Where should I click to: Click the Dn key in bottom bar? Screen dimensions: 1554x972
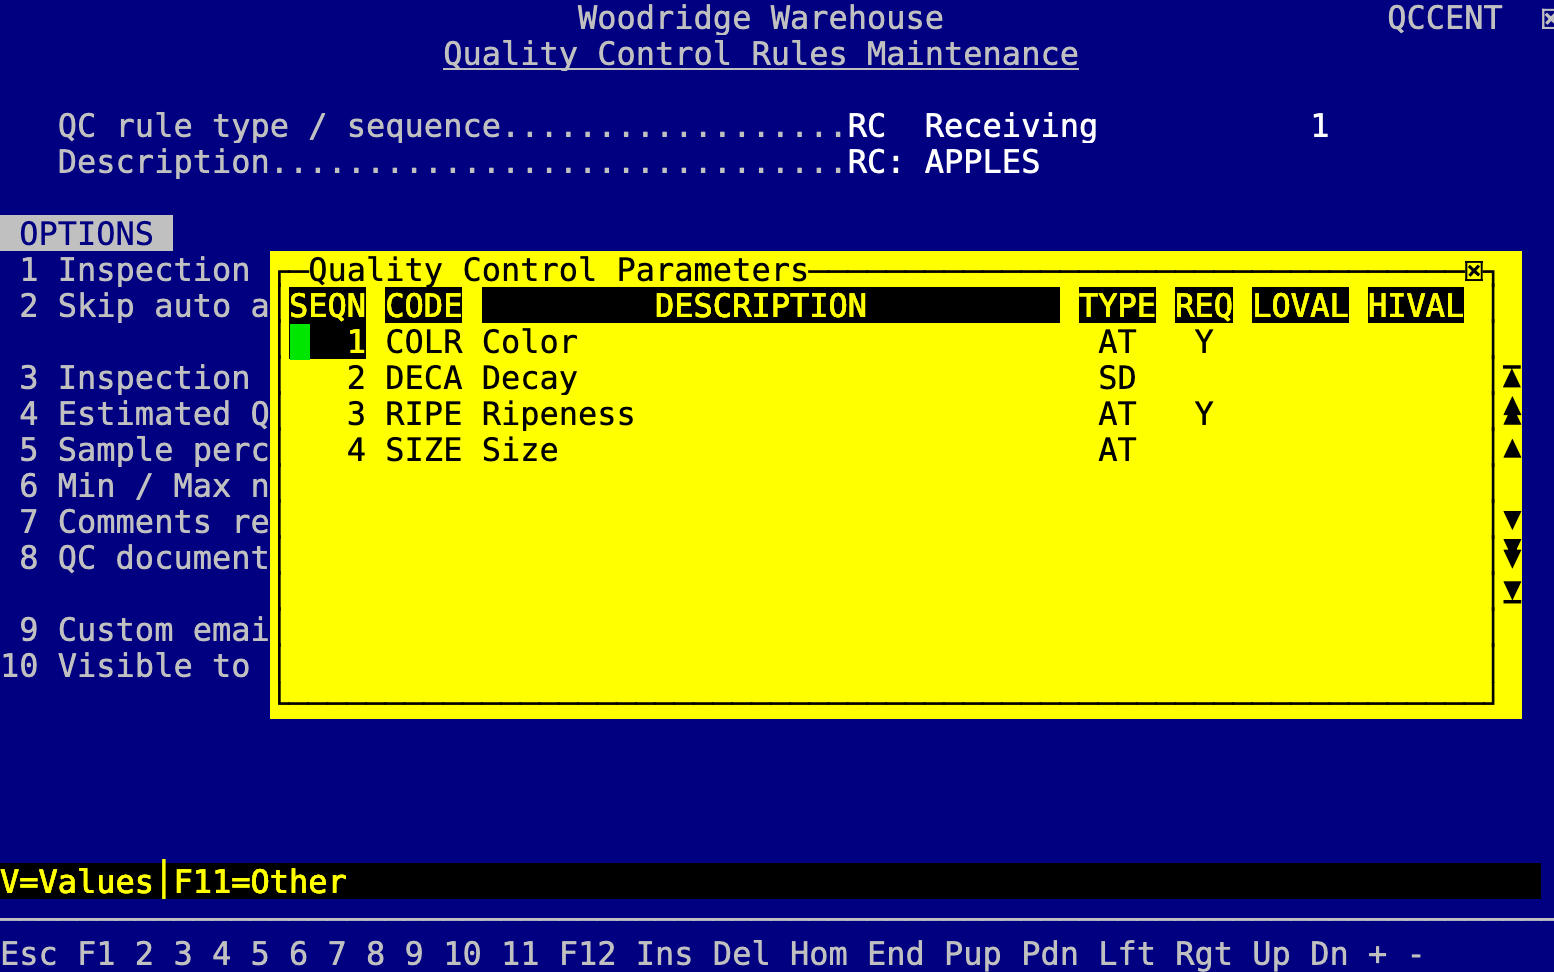click(1328, 954)
